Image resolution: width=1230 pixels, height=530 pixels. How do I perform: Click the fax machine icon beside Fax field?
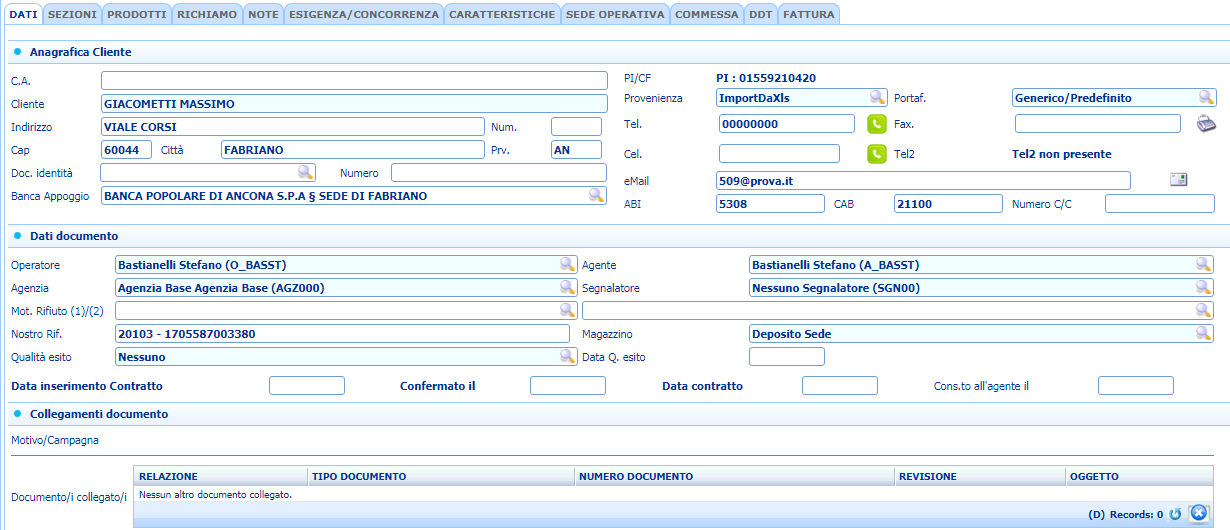point(1206,124)
